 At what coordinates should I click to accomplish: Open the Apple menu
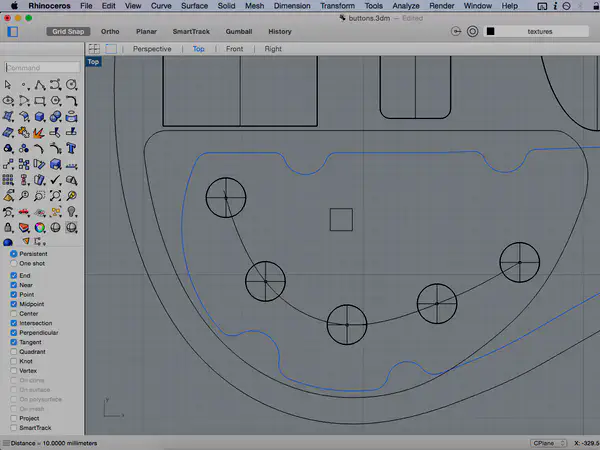[14, 6]
